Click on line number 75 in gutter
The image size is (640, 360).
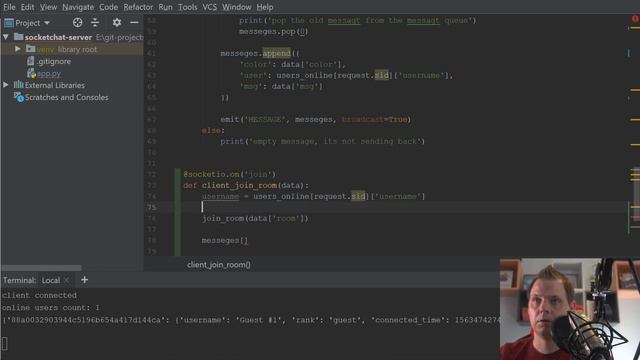pyautogui.click(x=151, y=207)
